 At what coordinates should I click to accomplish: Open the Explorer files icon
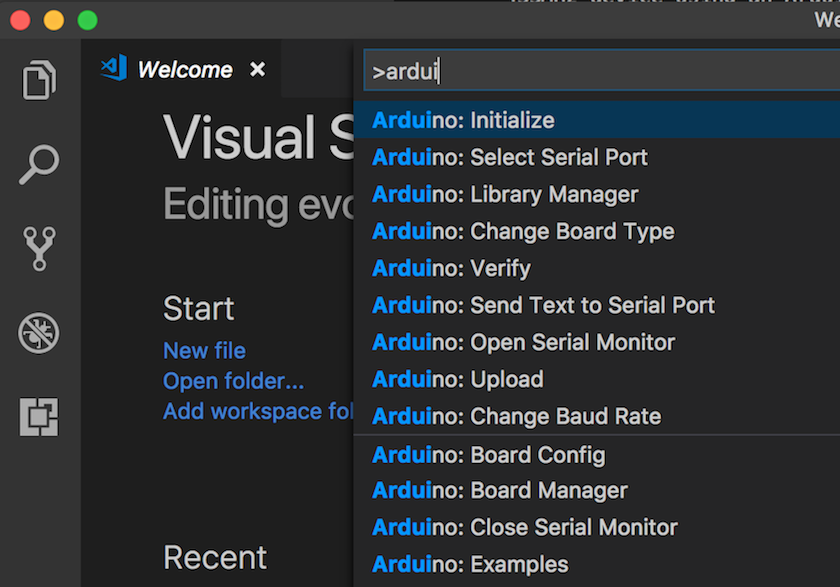39,80
